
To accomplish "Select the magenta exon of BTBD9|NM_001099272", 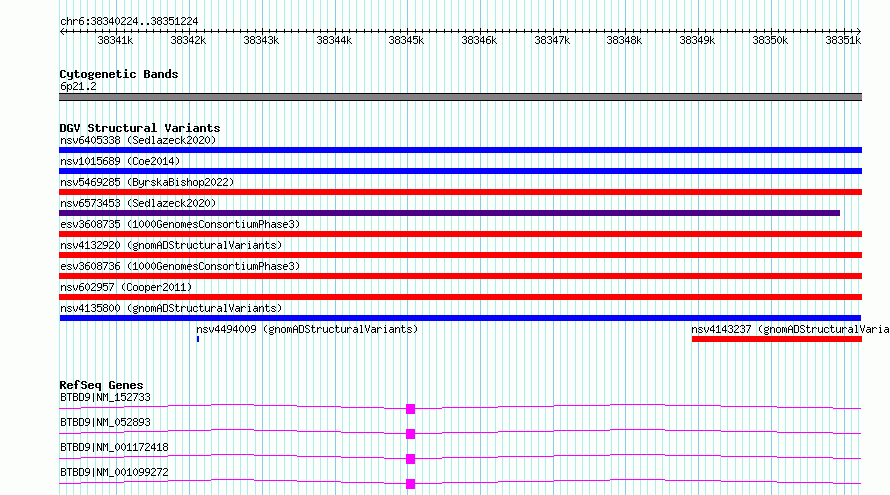I will tap(410, 484).
